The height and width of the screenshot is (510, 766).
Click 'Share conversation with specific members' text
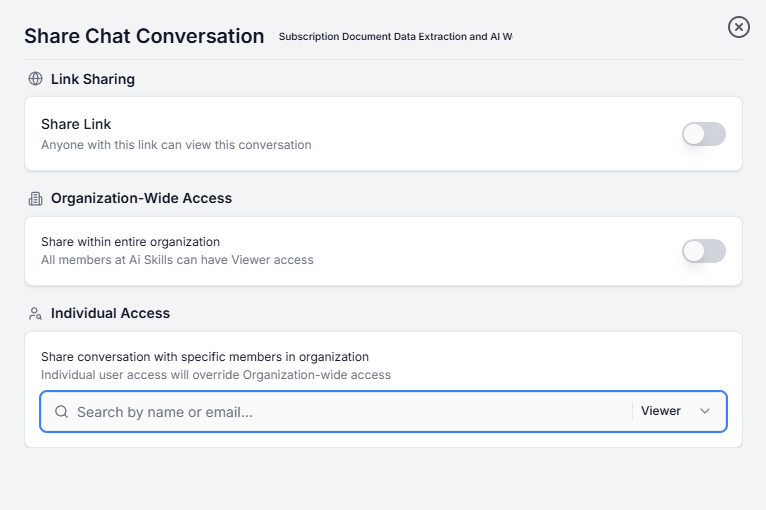[x=205, y=357]
